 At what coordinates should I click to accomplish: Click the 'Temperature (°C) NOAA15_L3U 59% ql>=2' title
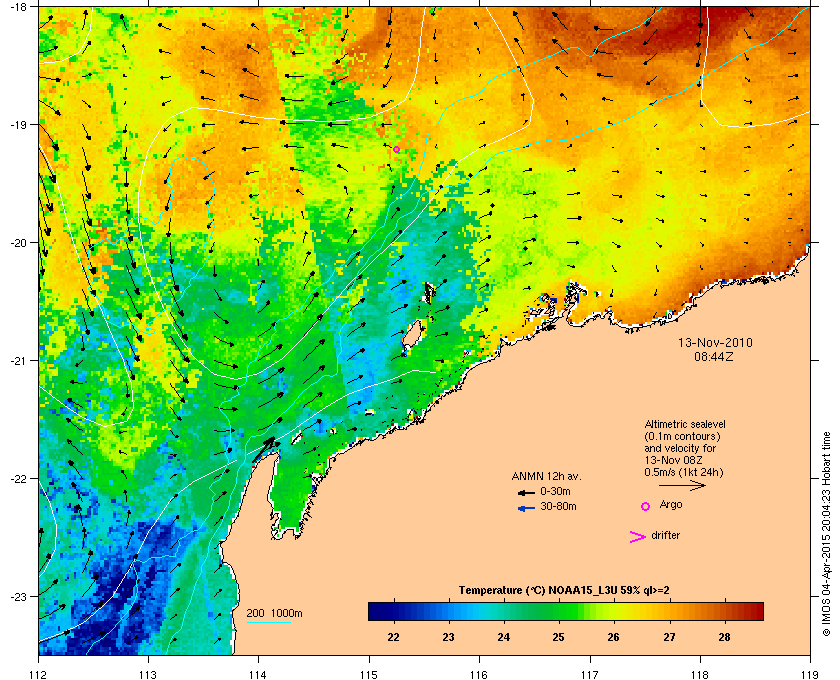pos(564,591)
